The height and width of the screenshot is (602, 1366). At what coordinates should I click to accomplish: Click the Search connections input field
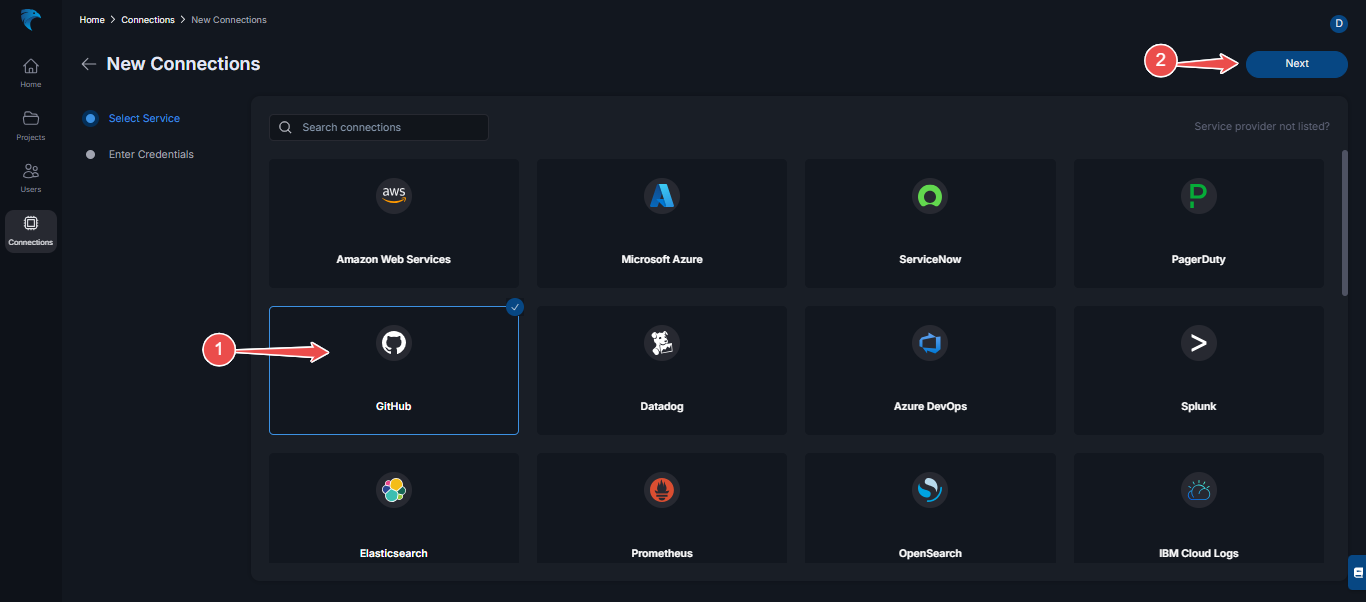pyautogui.click(x=378, y=127)
